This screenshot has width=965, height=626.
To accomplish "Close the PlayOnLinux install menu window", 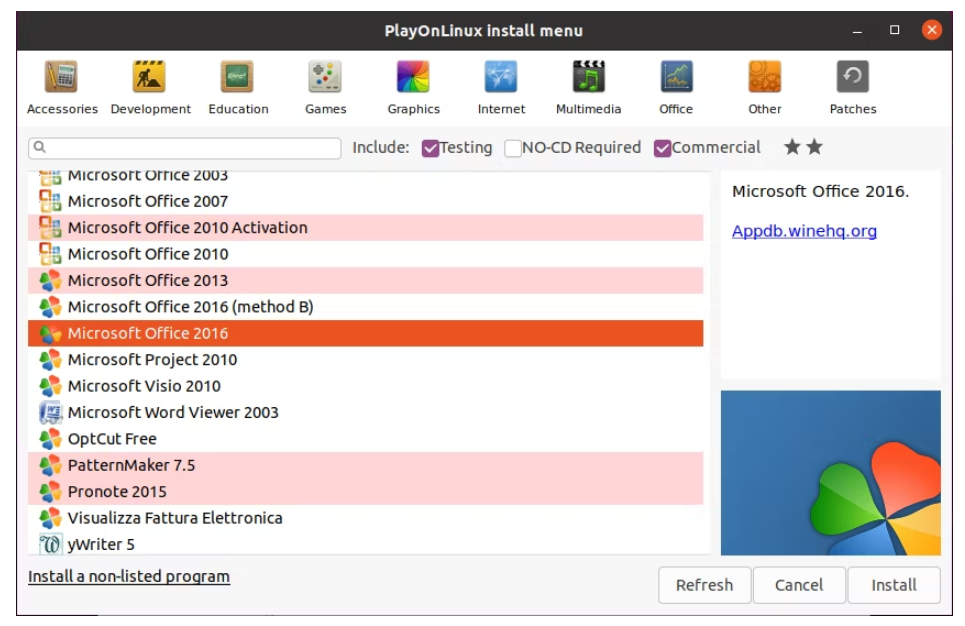I will point(932,30).
